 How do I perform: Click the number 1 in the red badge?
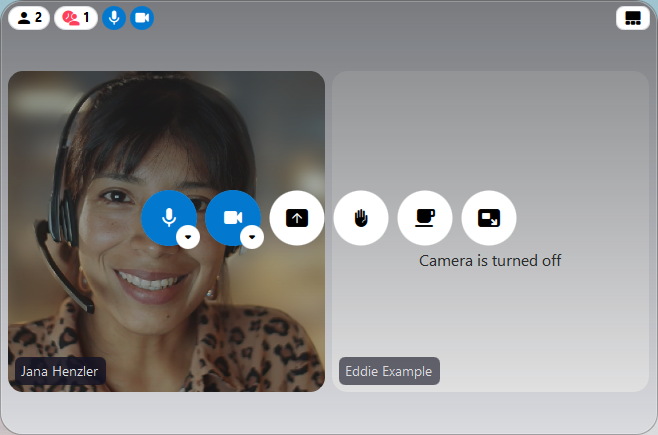pyautogui.click(x=86, y=18)
